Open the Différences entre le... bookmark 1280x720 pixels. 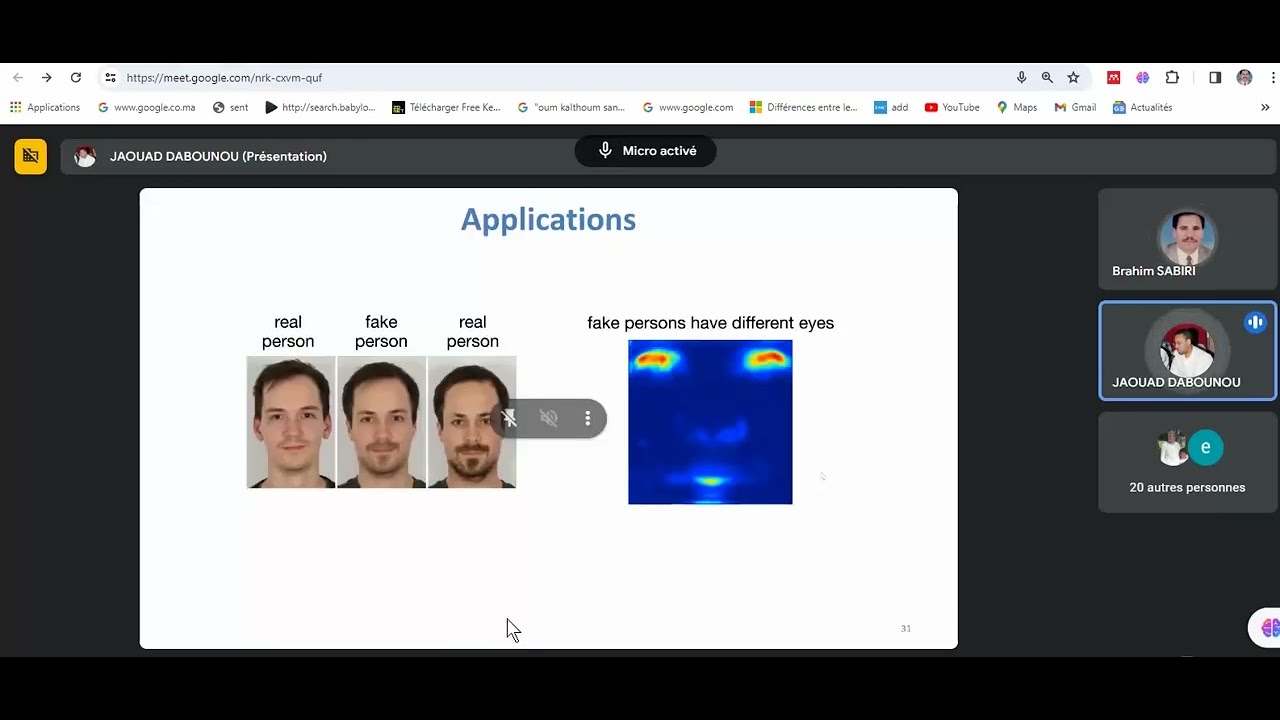804,107
